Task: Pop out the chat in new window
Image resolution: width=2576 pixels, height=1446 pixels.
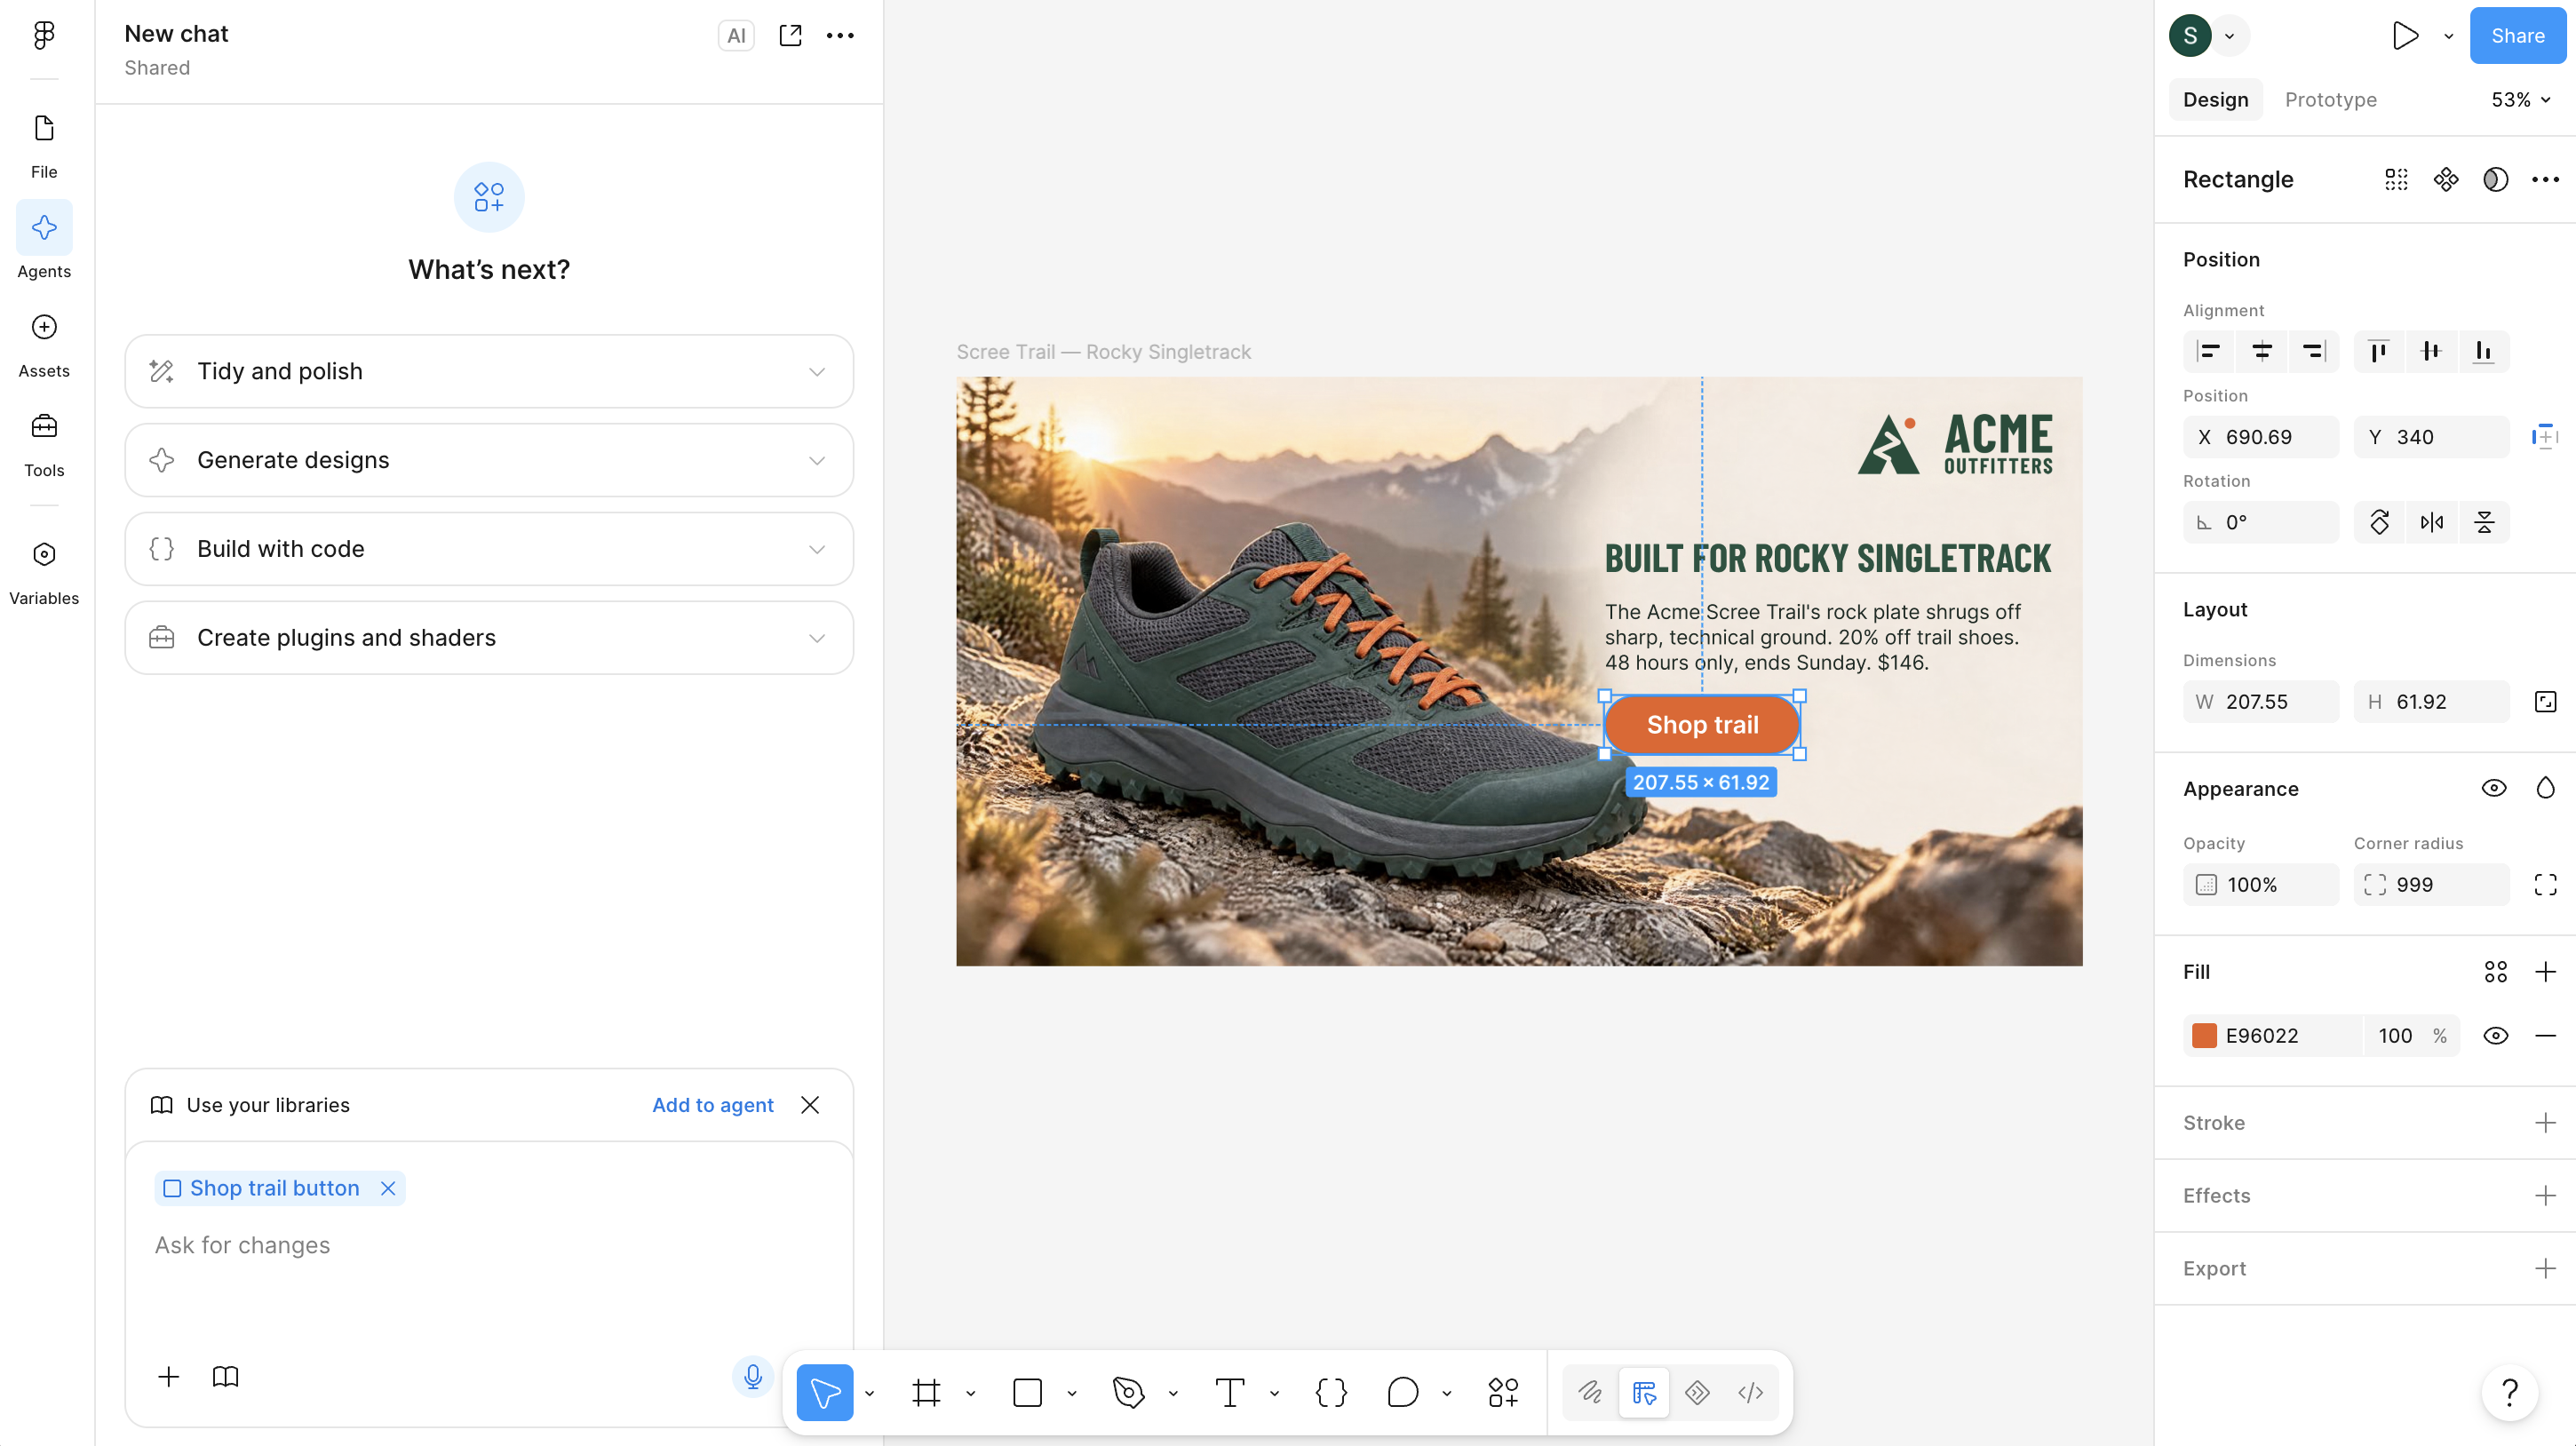Action: point(790,35)
